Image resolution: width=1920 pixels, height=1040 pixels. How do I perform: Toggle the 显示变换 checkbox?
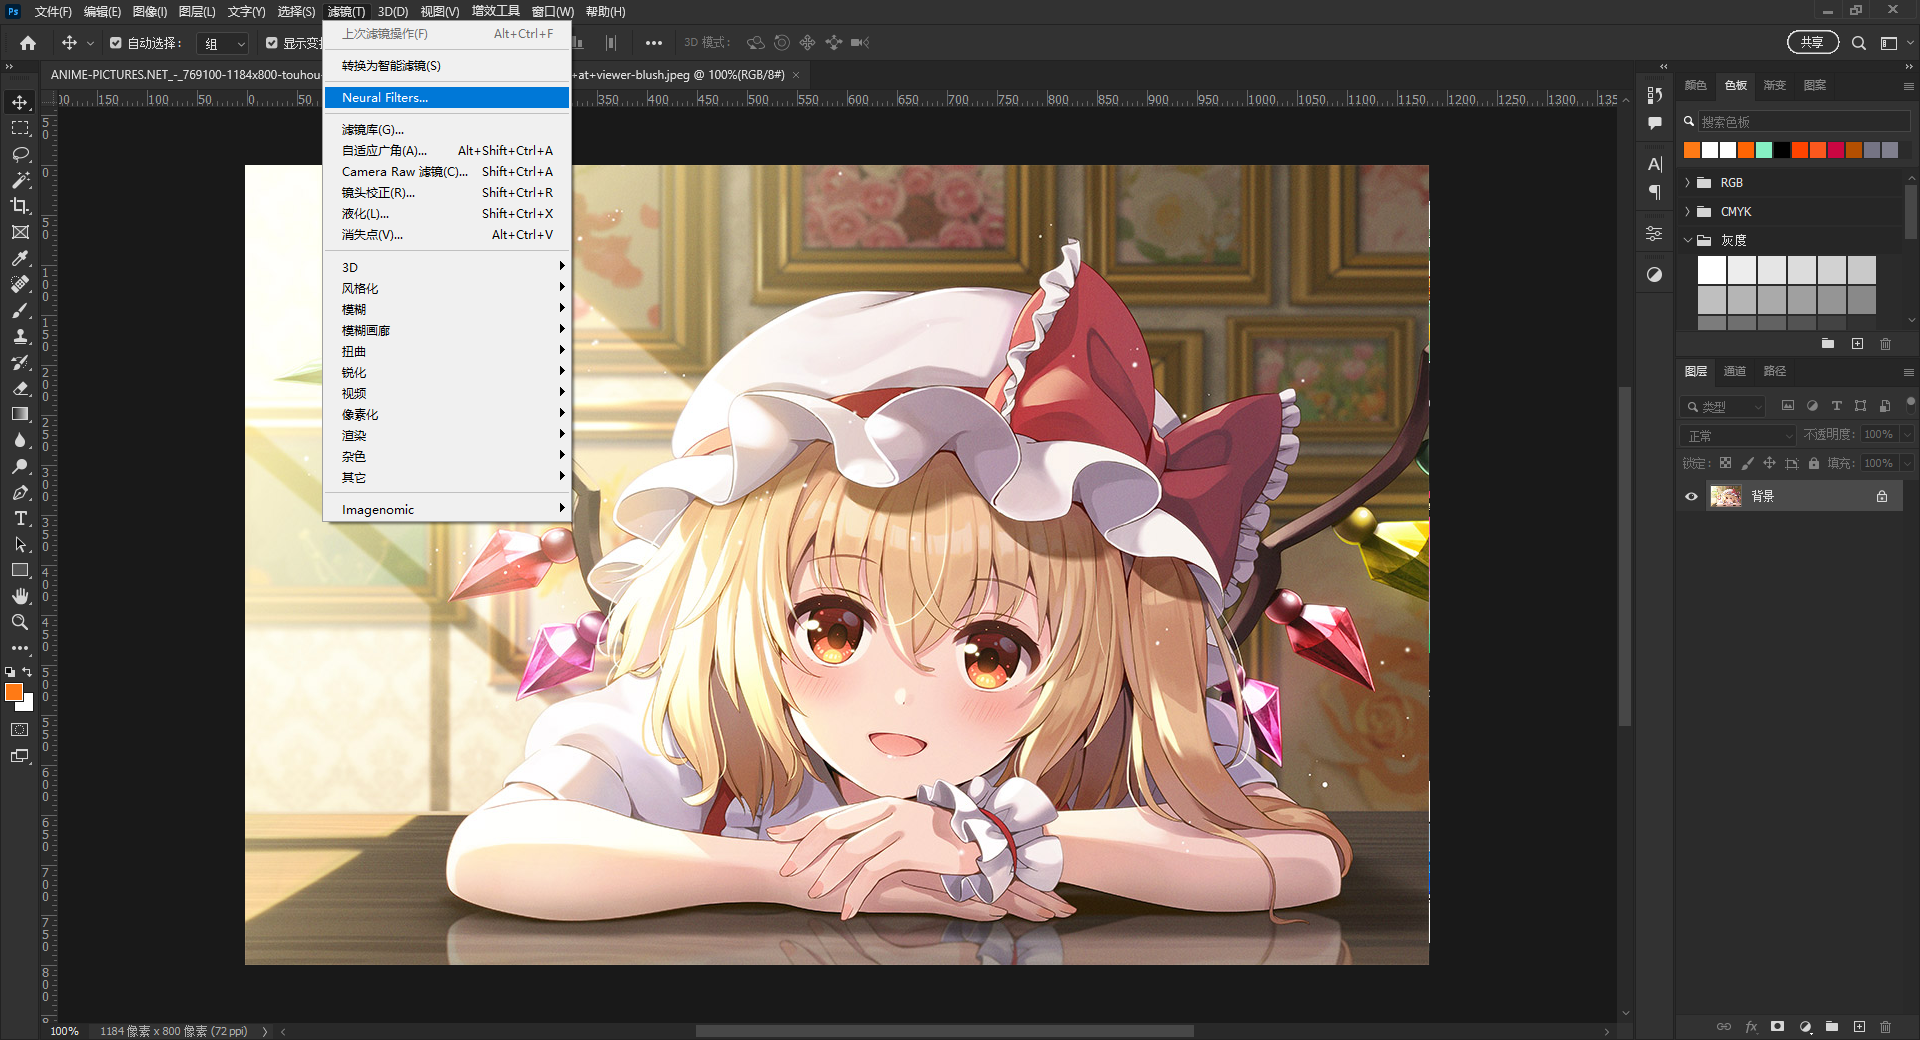tap(272, 43)
